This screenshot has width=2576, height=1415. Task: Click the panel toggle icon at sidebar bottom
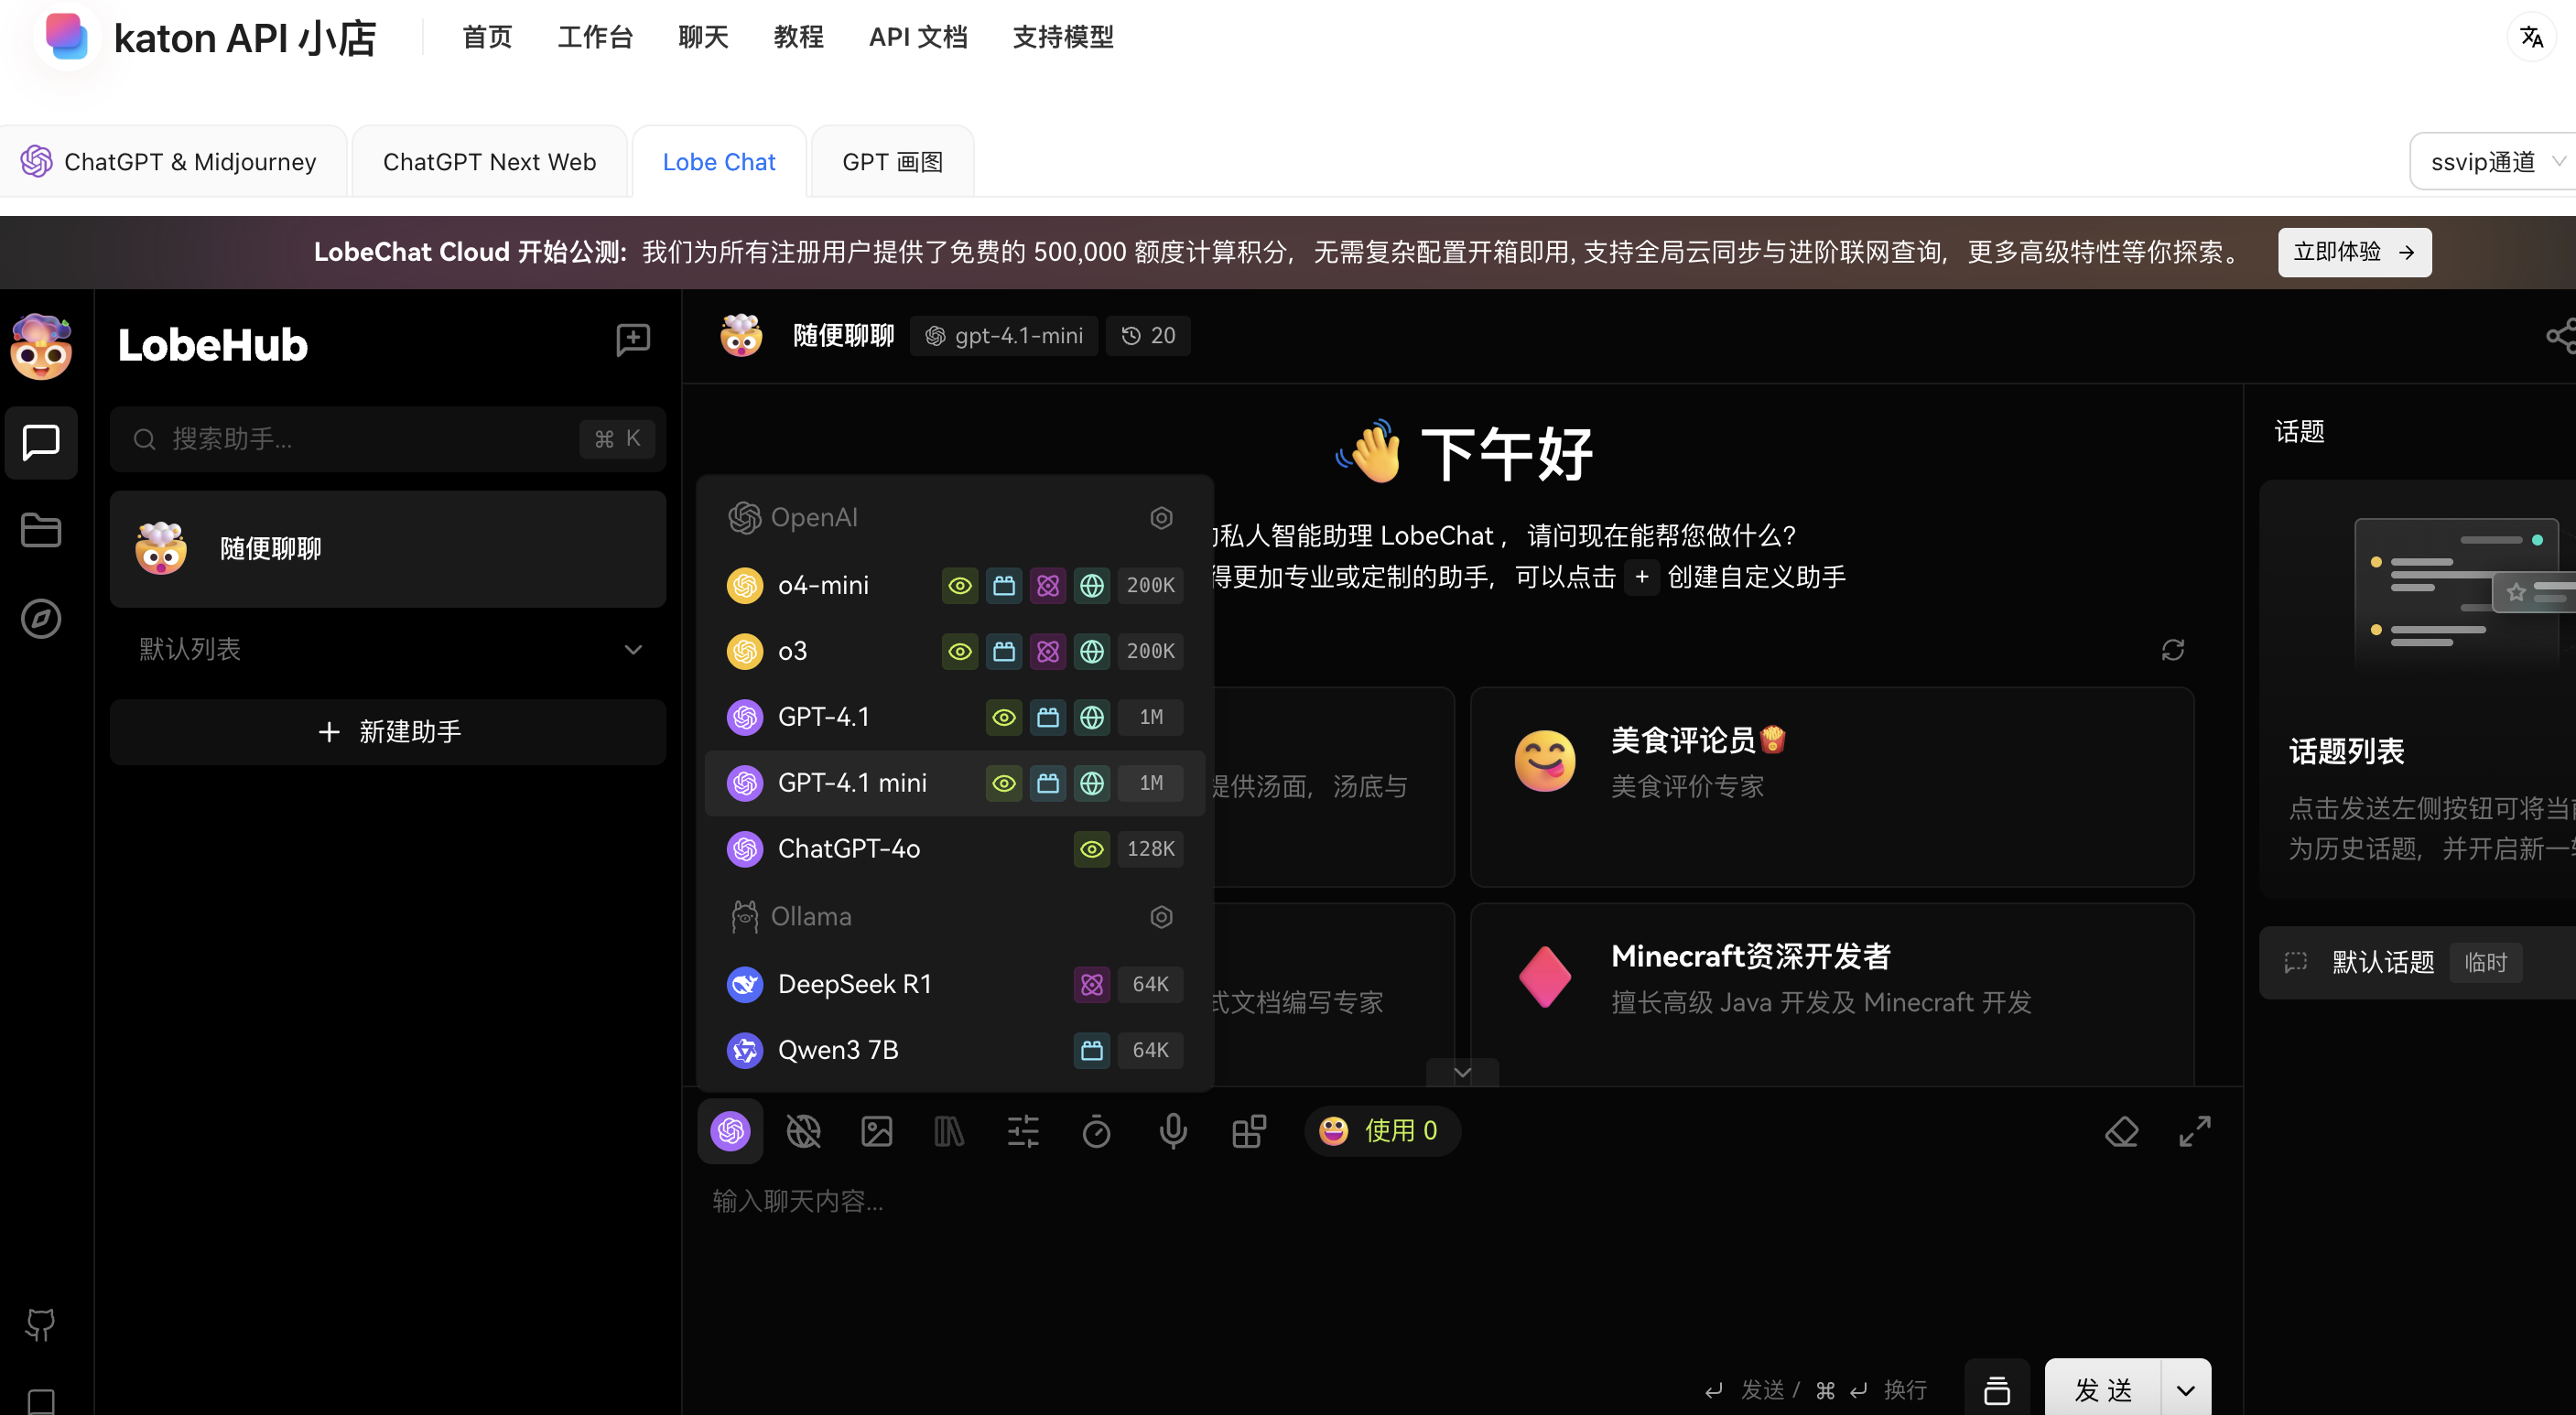click(x=41, y=1401)
